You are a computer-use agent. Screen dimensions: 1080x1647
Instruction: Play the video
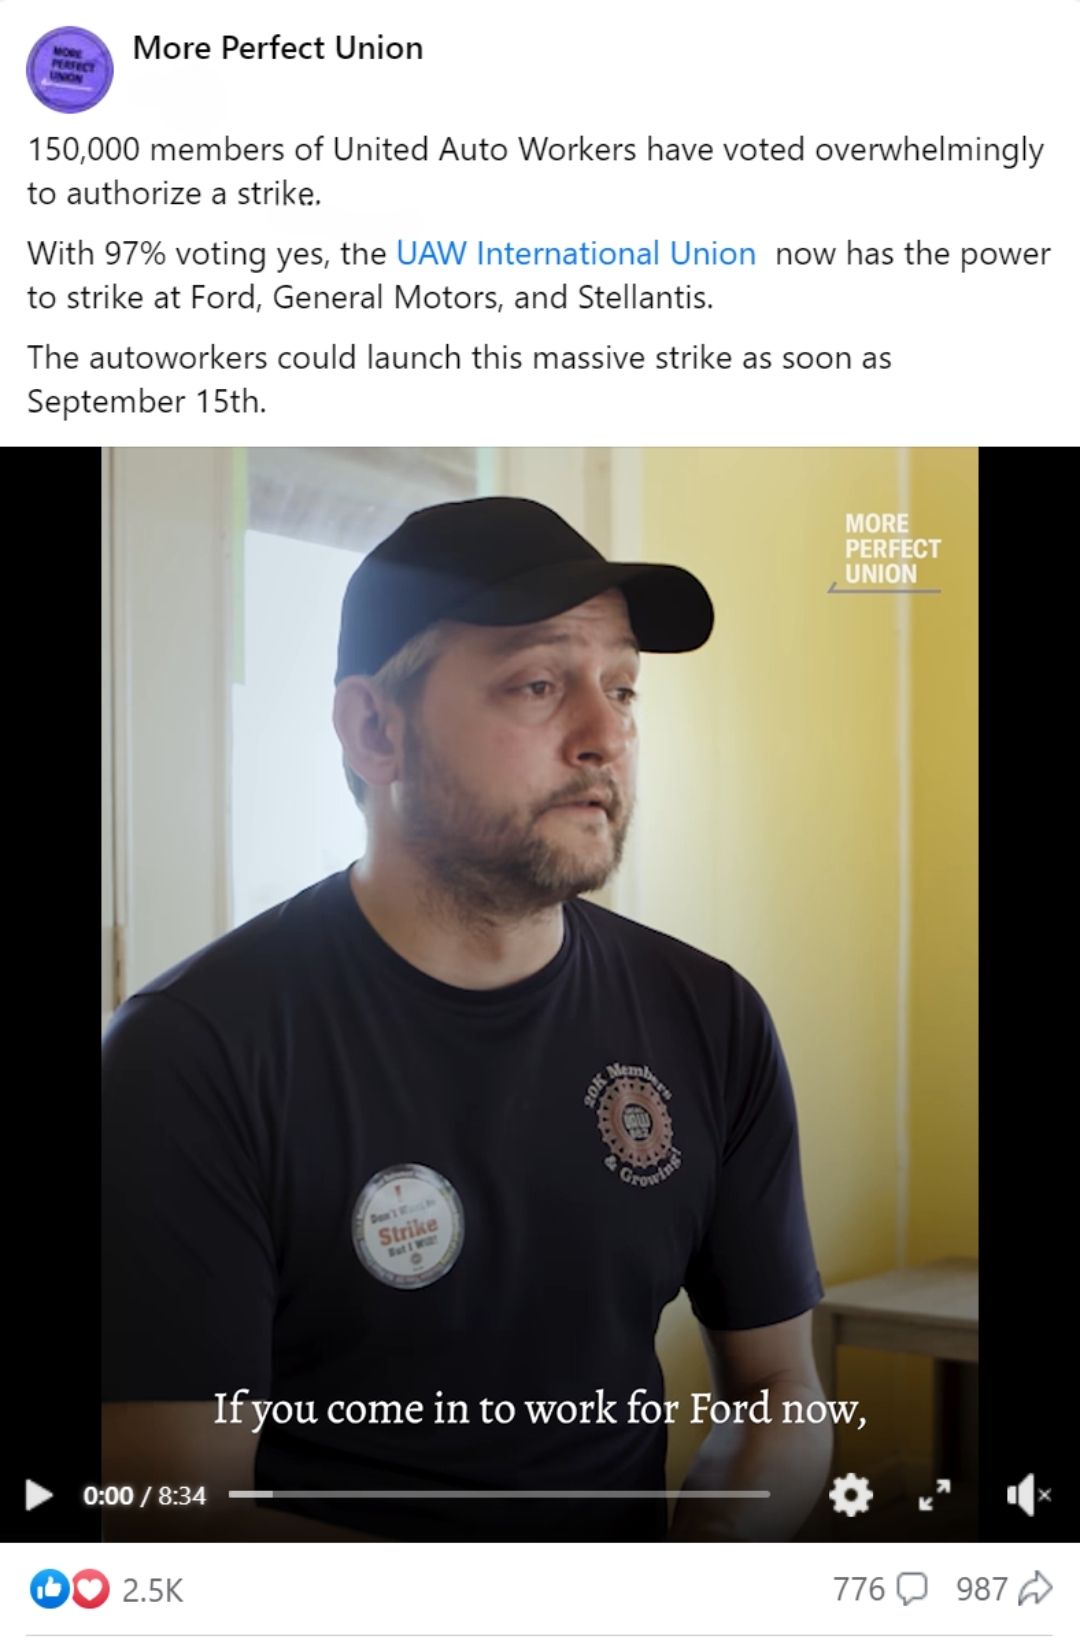39,1495
